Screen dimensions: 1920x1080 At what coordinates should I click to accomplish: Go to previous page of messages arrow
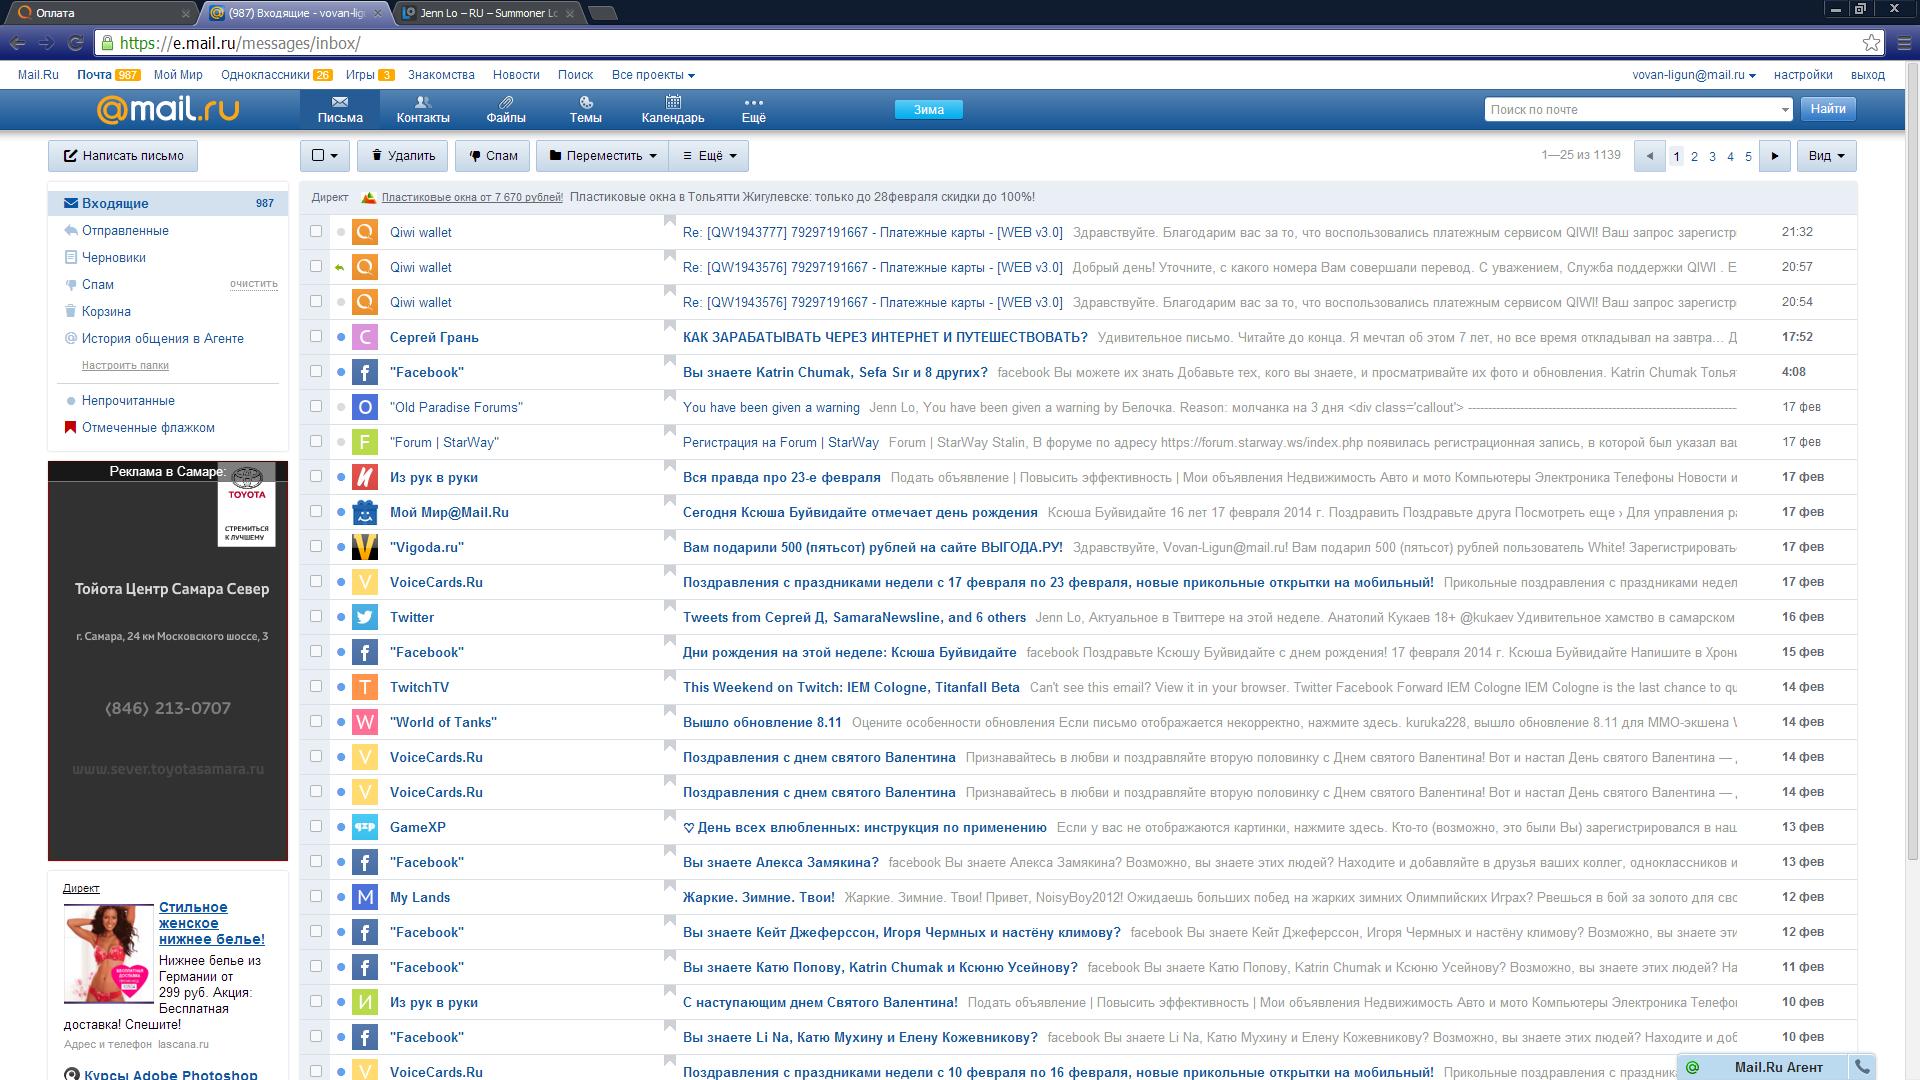(1649, 156)
